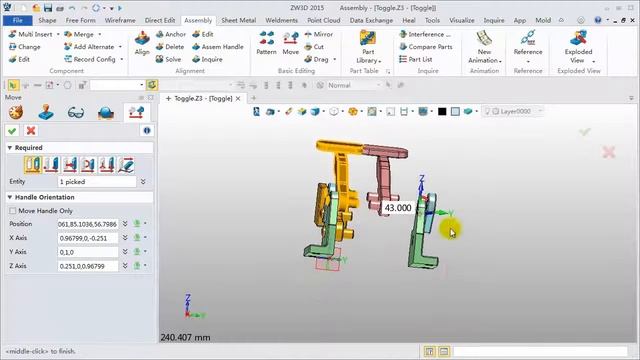Edit the X Axis value field
Viewport: 640px width, 360px height.
click(x=88, y=238)
